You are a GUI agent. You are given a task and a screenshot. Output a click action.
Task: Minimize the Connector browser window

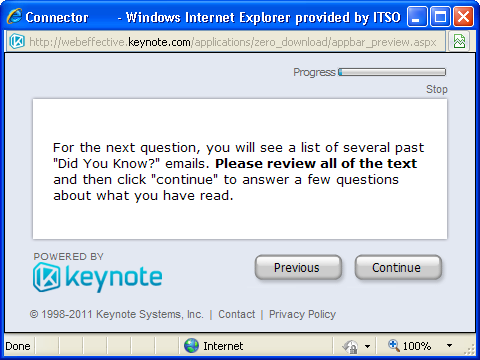point(417,17)
